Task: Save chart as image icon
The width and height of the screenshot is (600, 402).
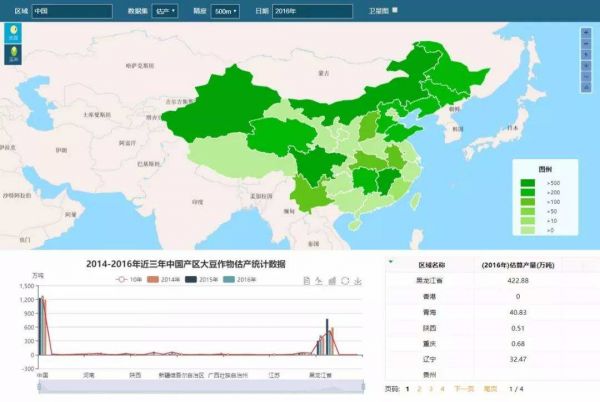Action: [x=357, y=281]
